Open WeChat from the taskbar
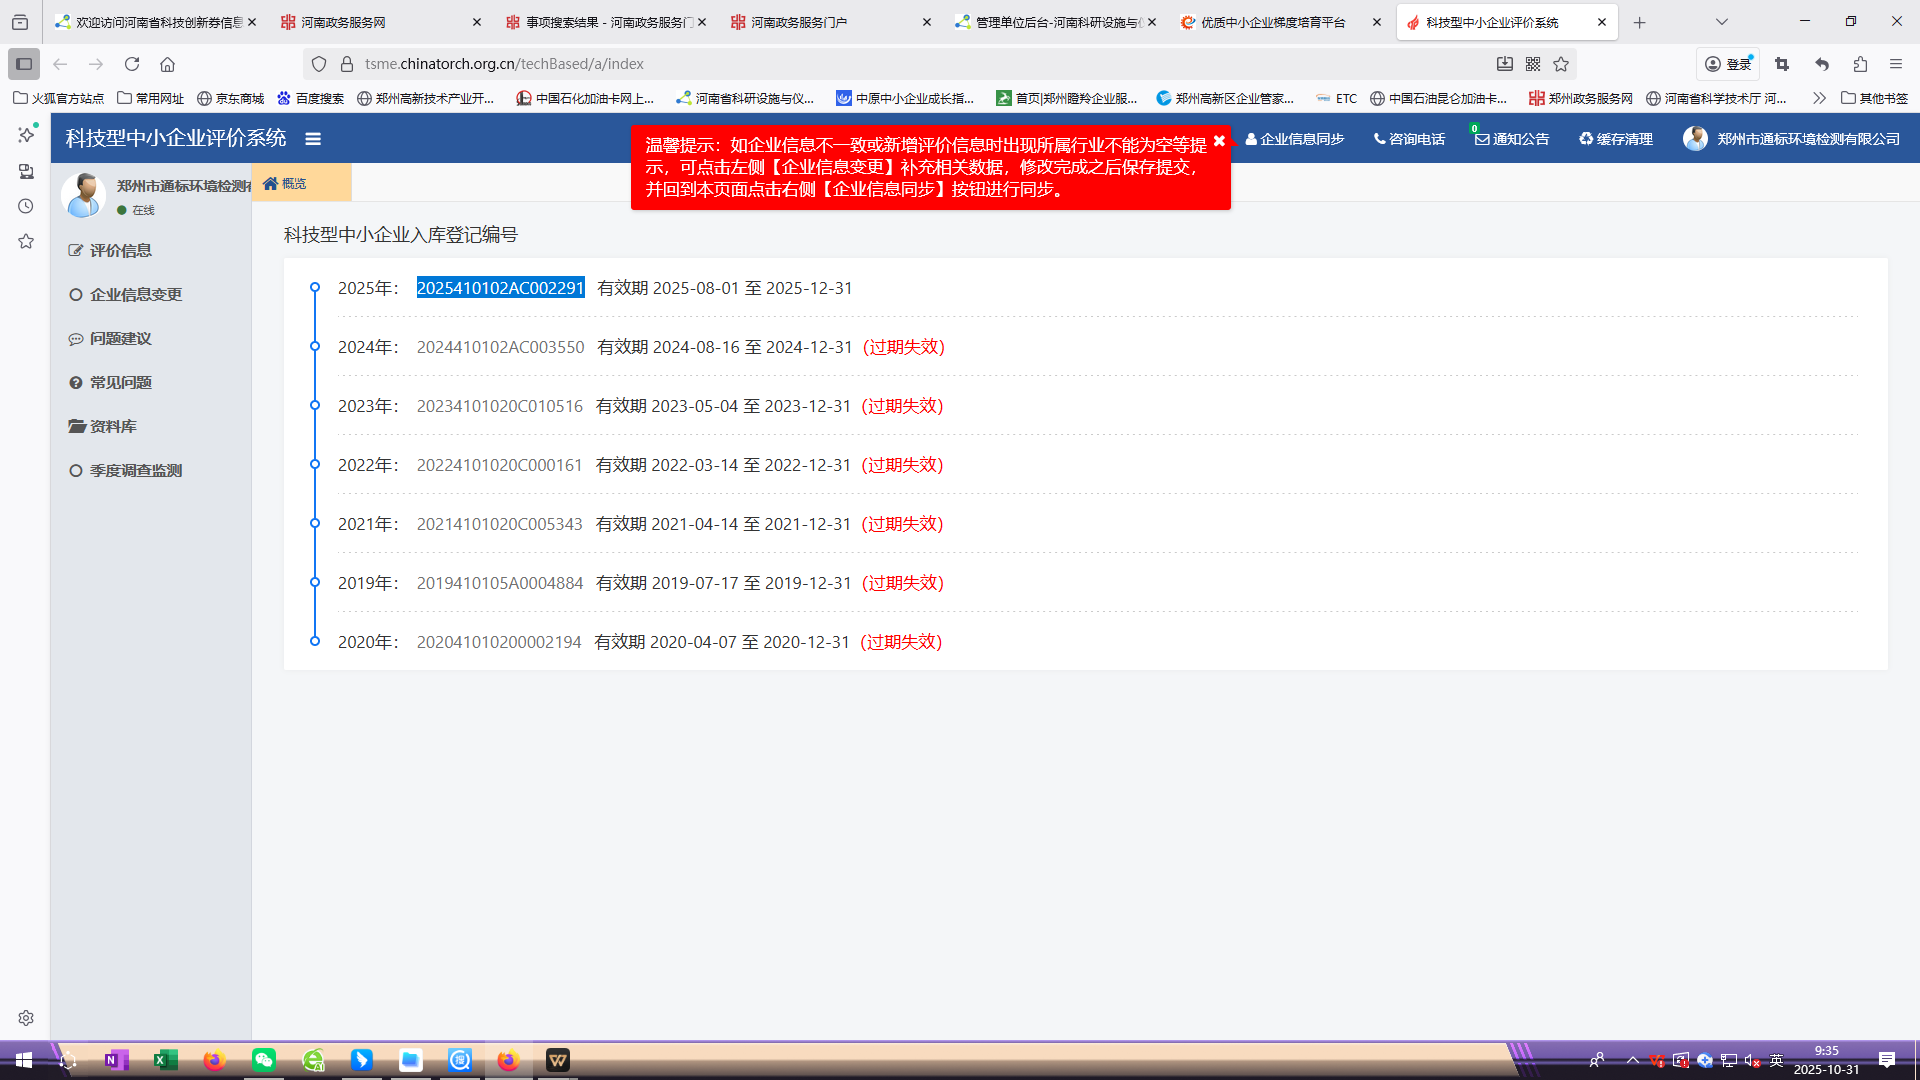 (264, 1060)
